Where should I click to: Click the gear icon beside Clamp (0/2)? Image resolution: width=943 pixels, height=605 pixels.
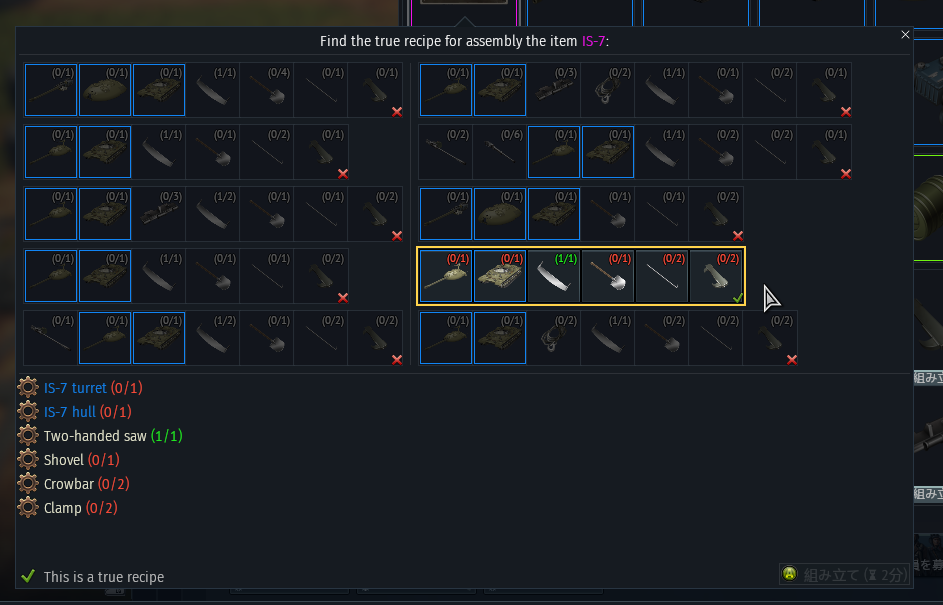click(x=28, y=508)
